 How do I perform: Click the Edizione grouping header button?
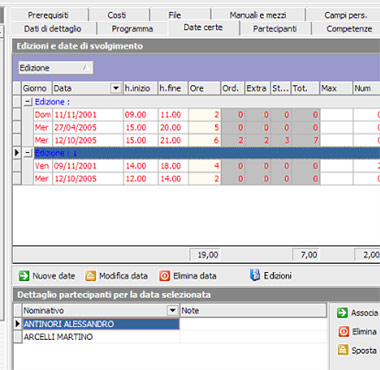(55, 68)
